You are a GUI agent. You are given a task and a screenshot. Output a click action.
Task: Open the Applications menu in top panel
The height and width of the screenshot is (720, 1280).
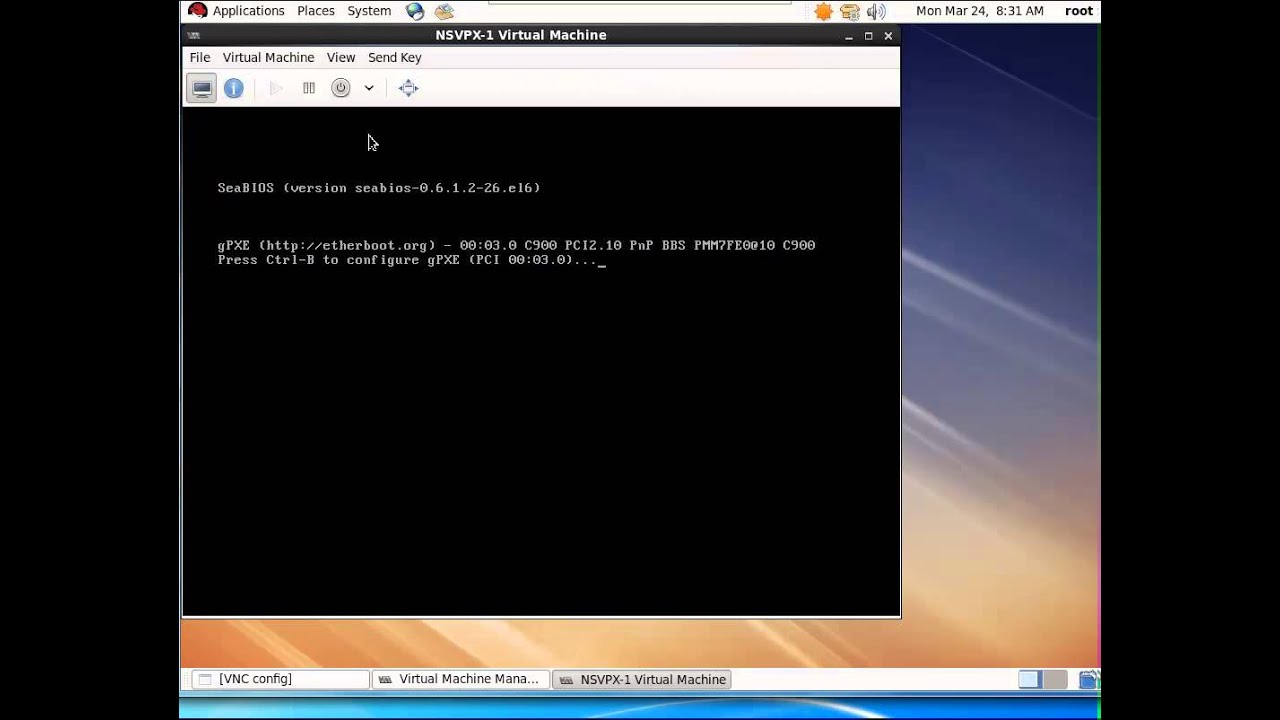248,11
